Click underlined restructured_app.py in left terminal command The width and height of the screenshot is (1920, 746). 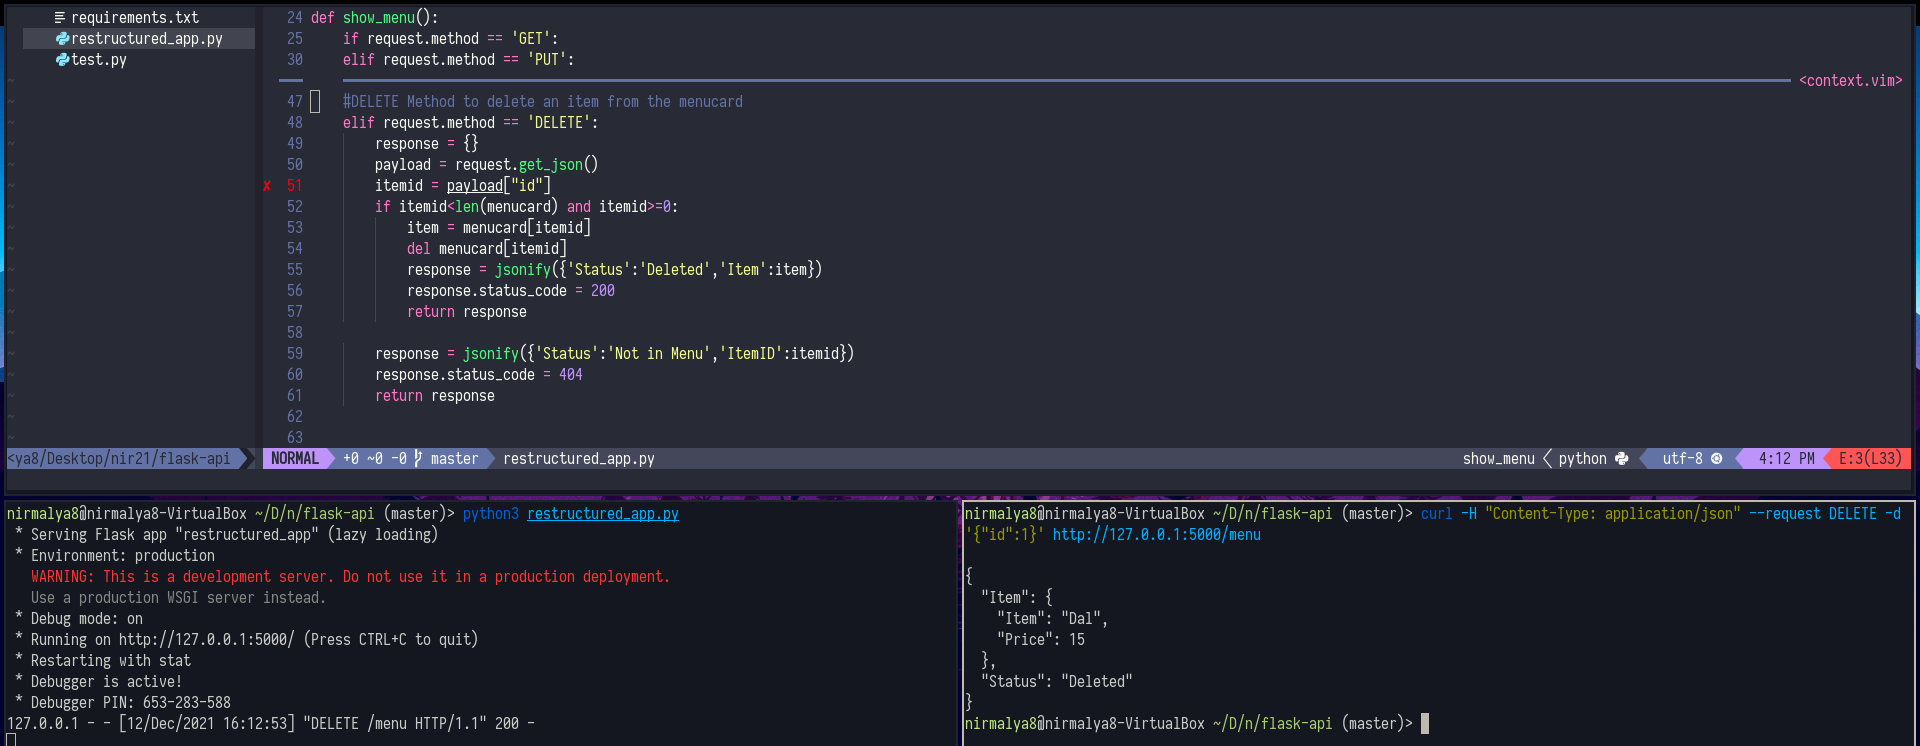[x=603, y=514]
